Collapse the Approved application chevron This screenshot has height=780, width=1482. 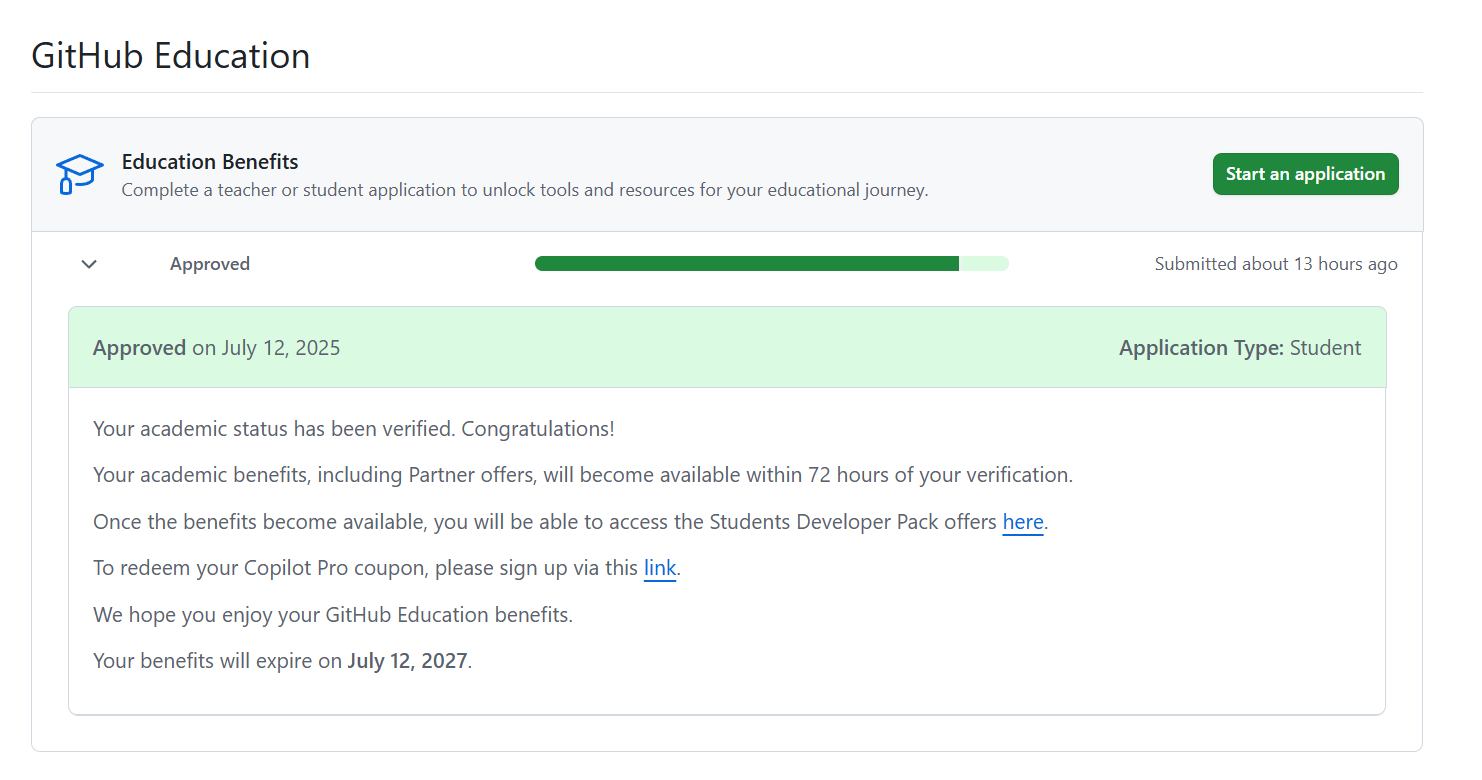[x=89, y=264]
